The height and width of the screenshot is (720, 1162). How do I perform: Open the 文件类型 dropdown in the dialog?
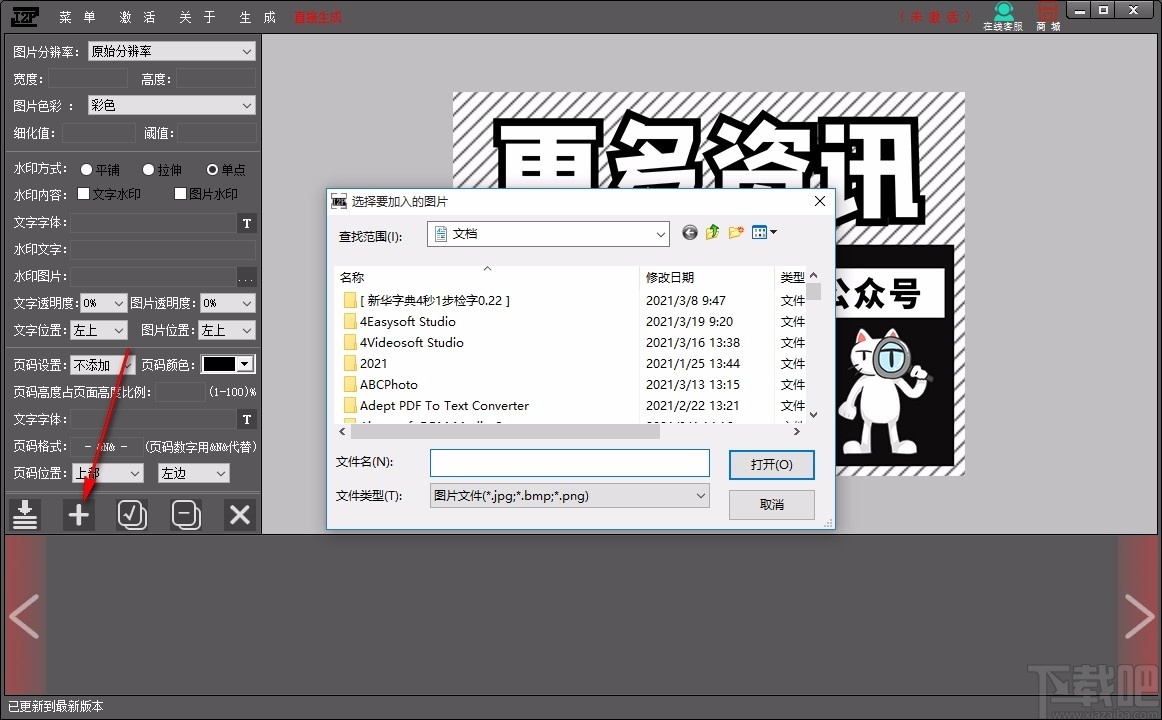click(700, 495)
